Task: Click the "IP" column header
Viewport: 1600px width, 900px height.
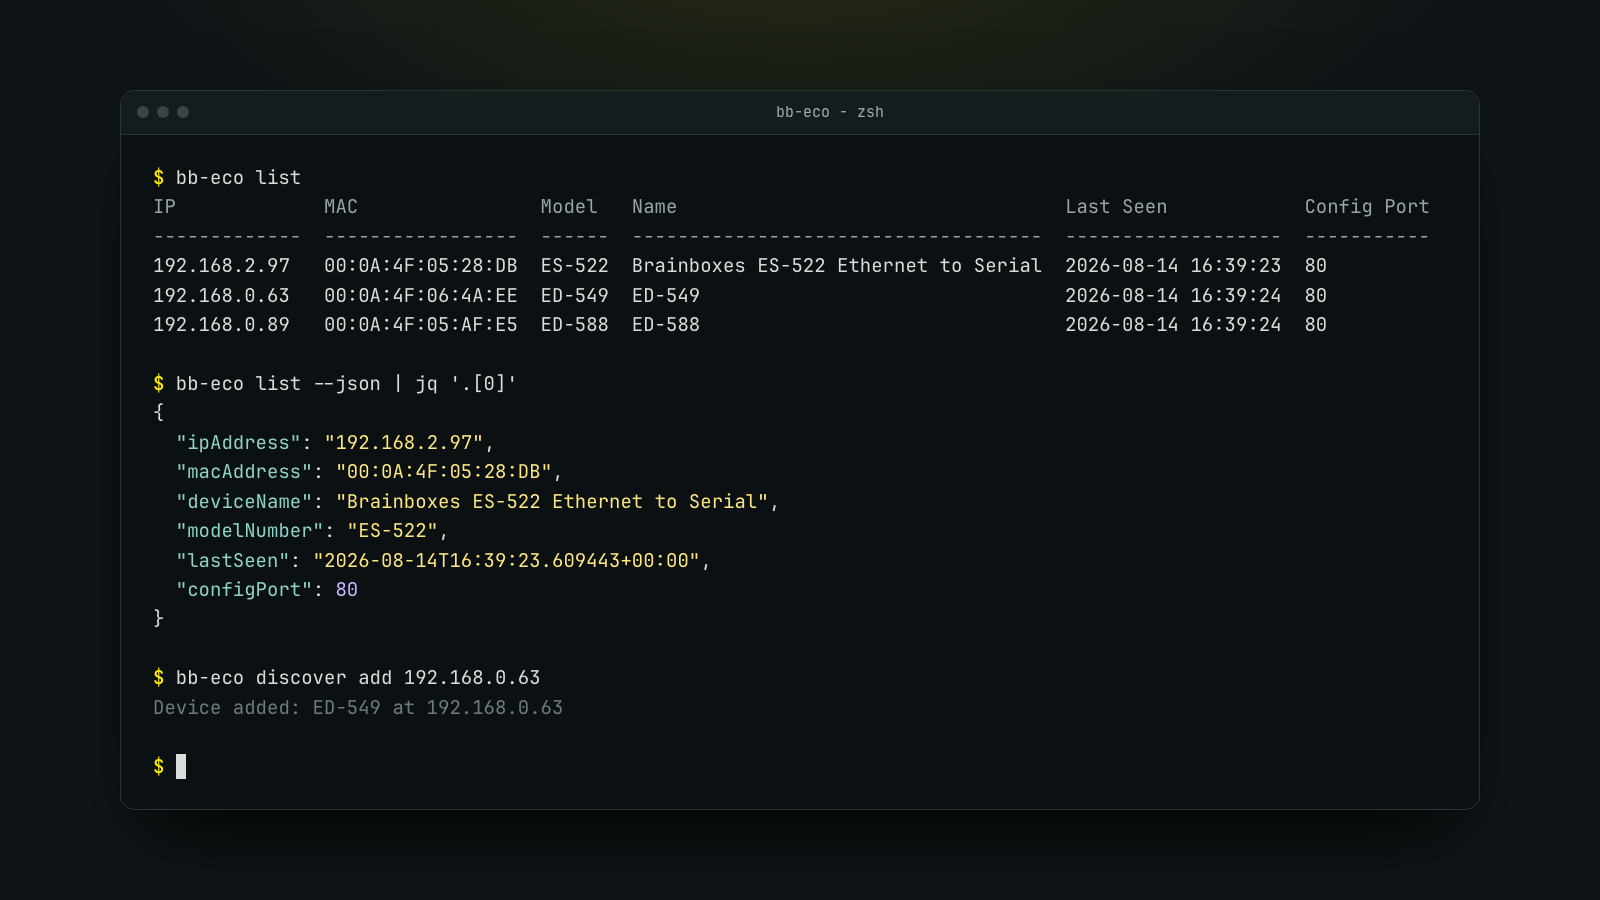Action: [164, 207]
